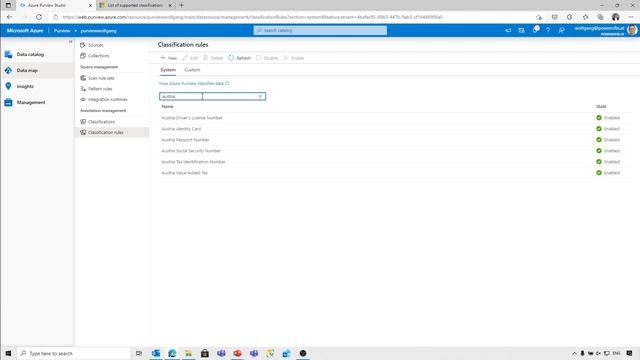
Task: Open the header help question mark icon
Action: [548, 30]
